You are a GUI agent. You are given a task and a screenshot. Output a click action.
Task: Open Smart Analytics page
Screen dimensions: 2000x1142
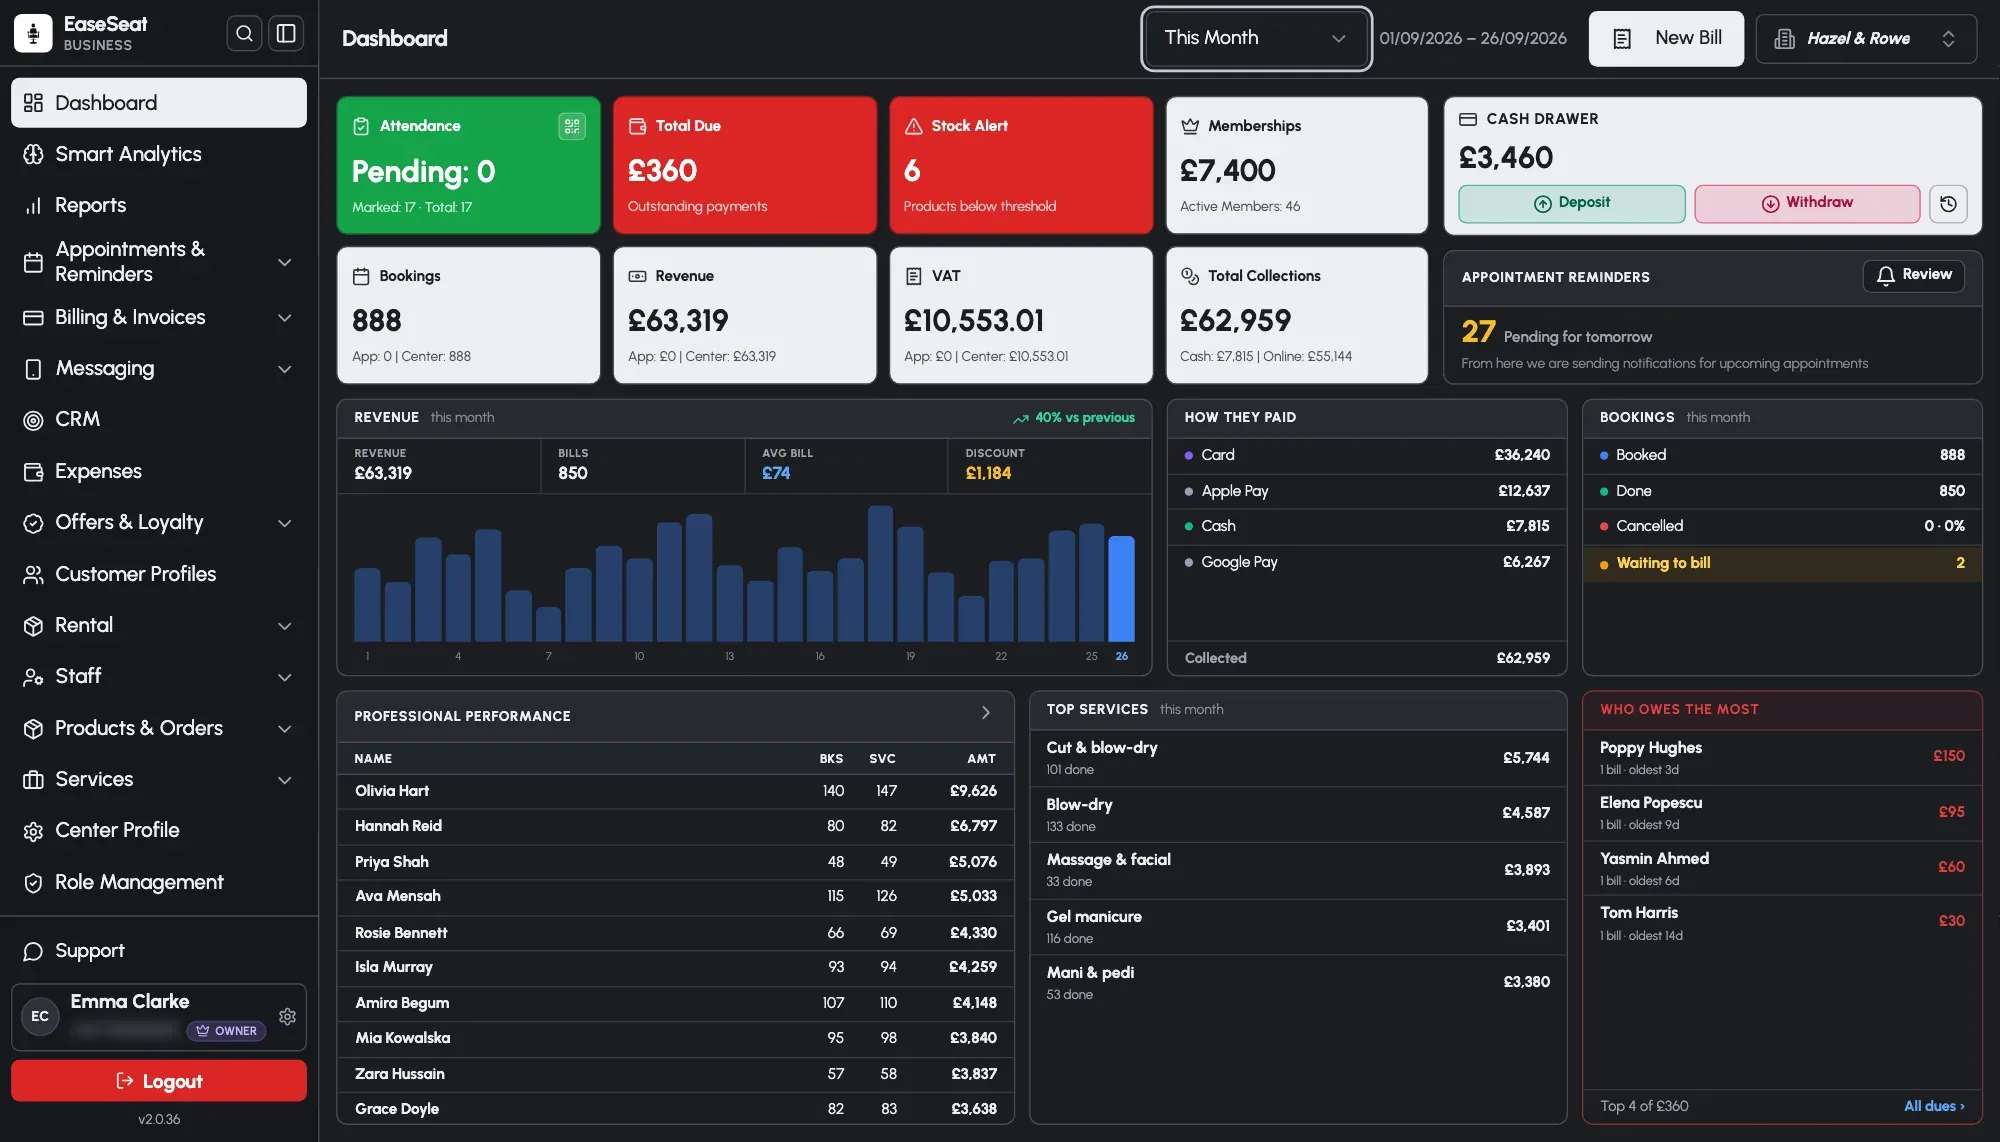[159, 154]
